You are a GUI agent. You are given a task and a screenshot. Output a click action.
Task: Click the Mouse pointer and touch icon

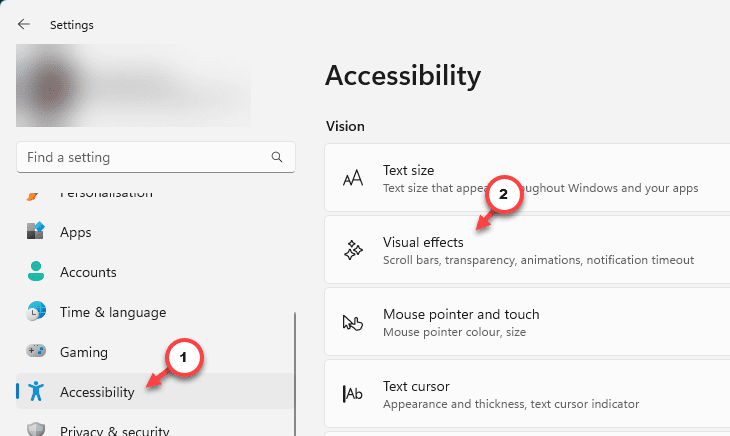(x=353, y=322)
